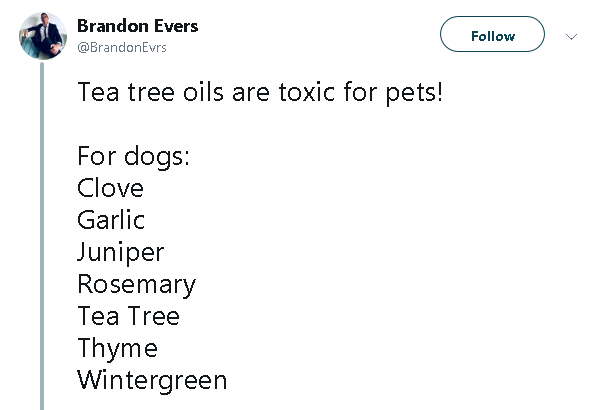Screen dimensions: 600x410
Task: Click the word "Rosemary" in the list
Action: pos(136,285)
